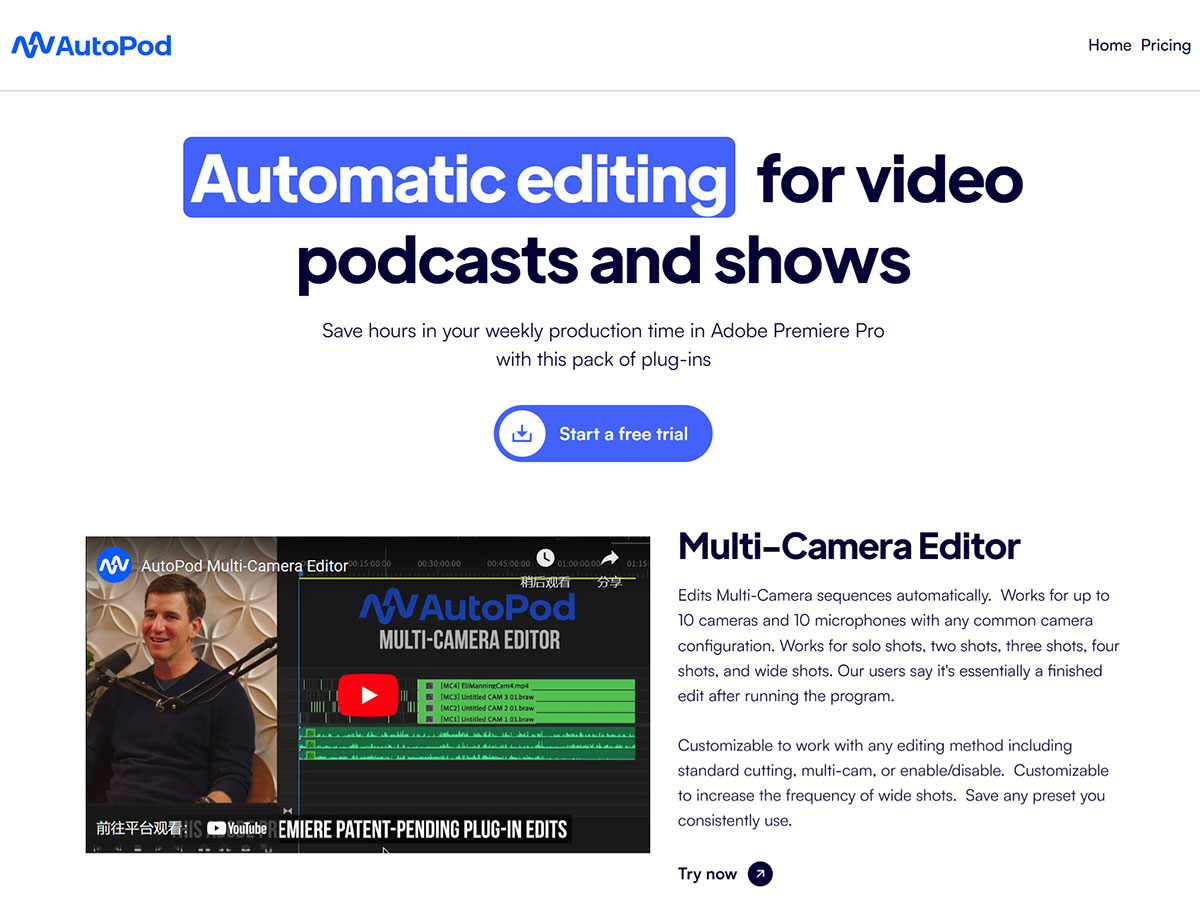This screenshot has width=1200, height=898.
Task: Click the Share arrow icon on the video
Action: click(x=609, y=558)
